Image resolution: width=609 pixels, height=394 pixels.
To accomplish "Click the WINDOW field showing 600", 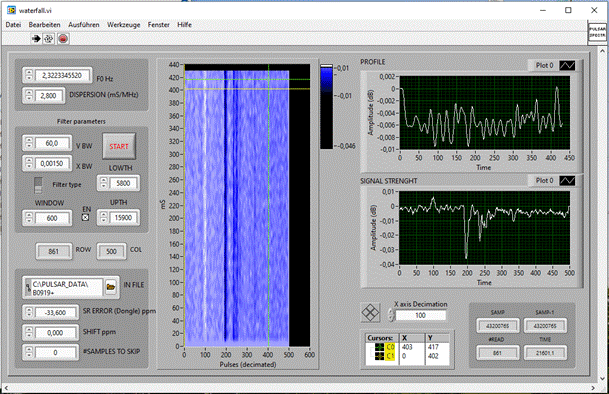I will coord(52,218).
